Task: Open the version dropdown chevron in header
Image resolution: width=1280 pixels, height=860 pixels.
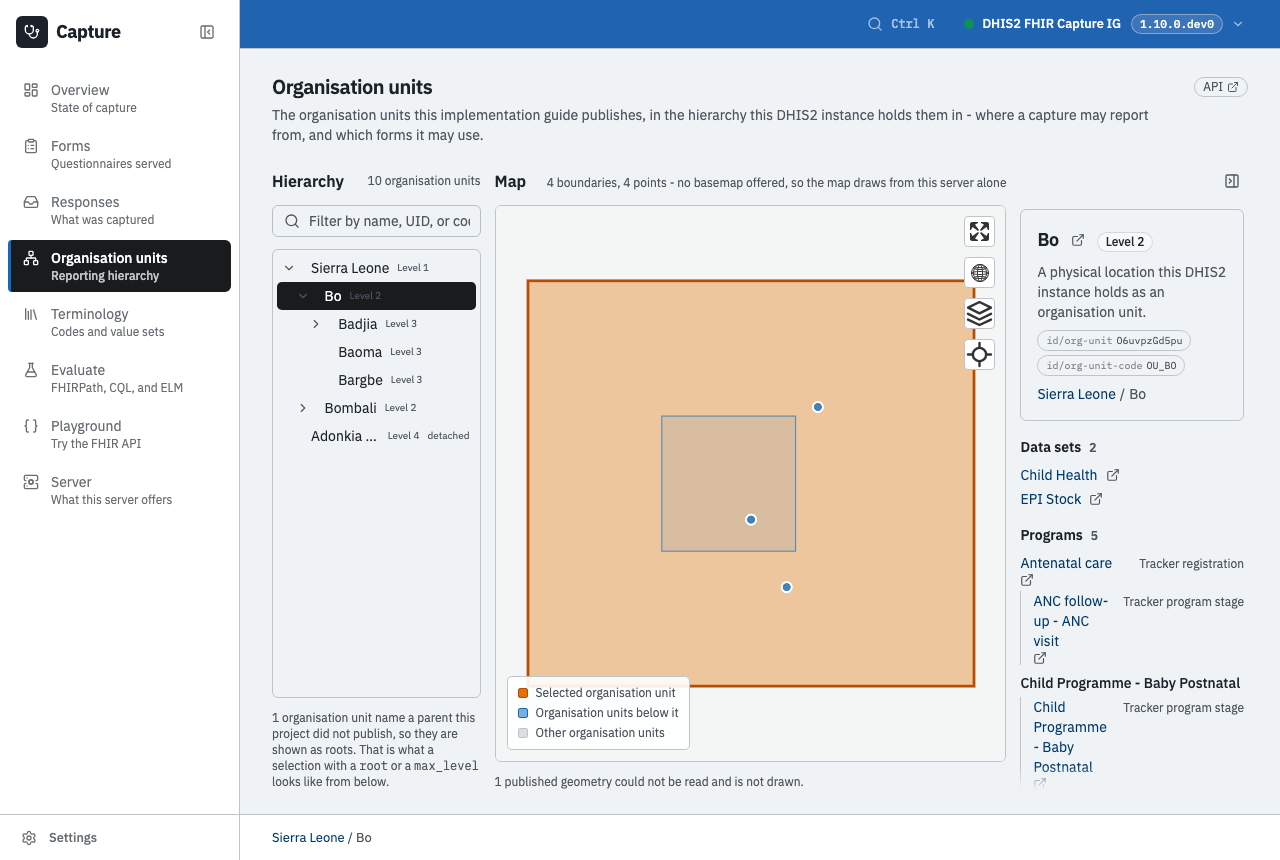Action: click(1238, 24)
